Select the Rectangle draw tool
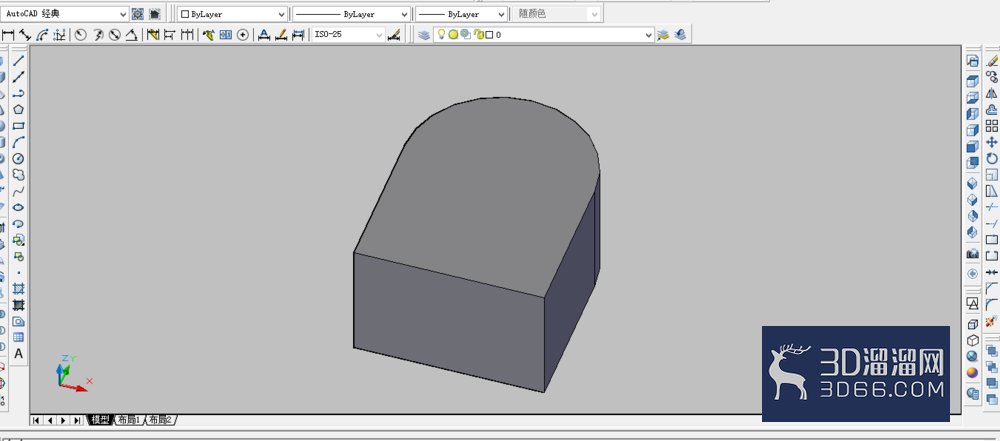This screenshot has width=1000, height=441. point(18,126)
